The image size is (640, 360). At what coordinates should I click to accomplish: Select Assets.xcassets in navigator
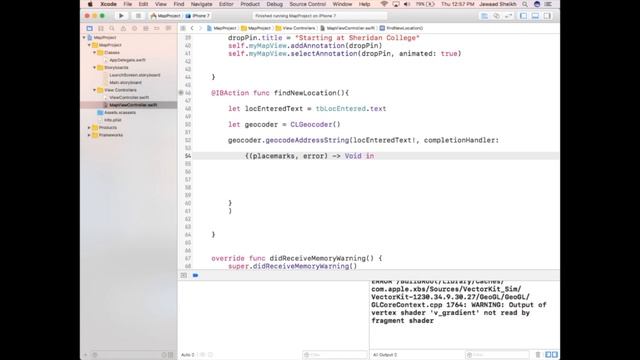(120, 113)
